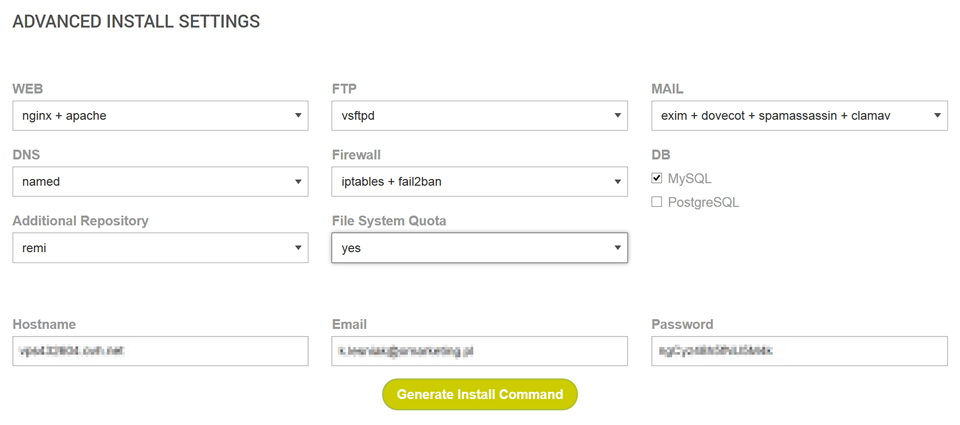960x425 pixels.
Task: Enable the PostgreSQL checkbox
Action: click(657, 202)
